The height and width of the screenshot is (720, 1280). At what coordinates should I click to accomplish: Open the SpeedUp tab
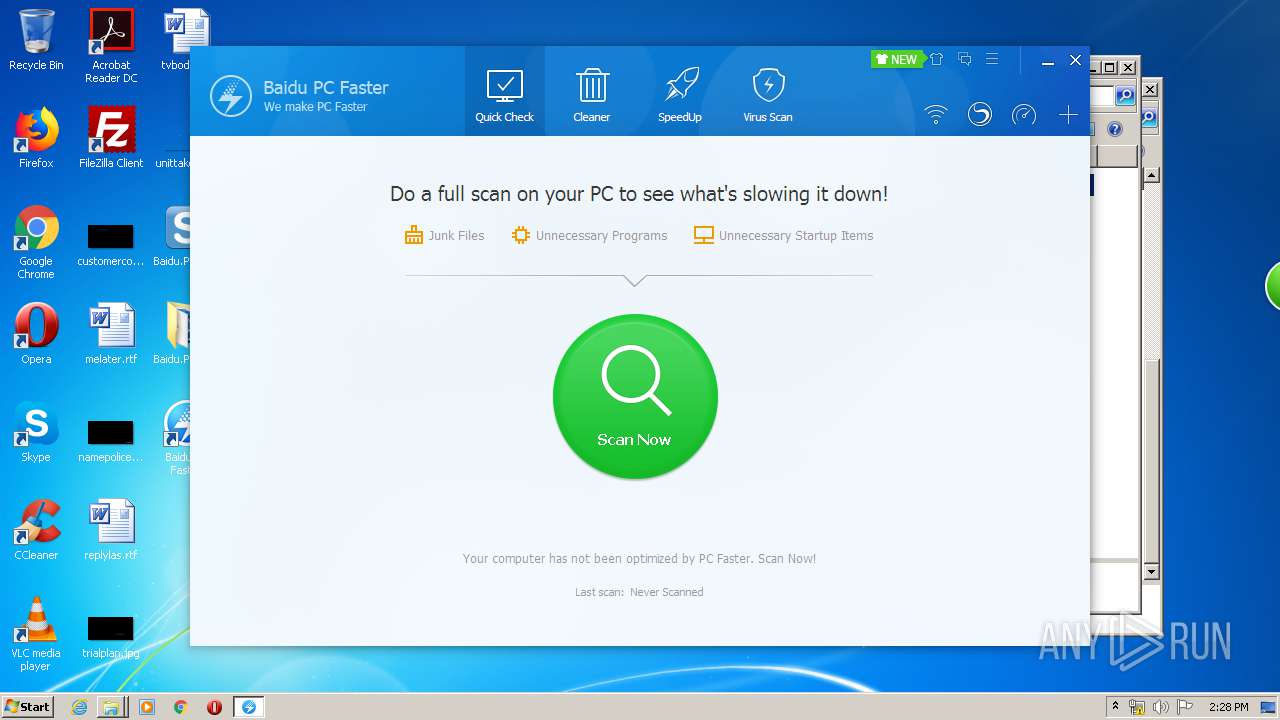680,96
